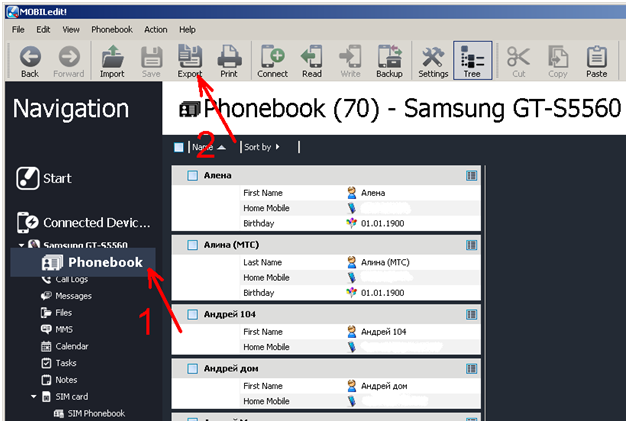The width and height of the screenshot is (628, 423).
Task: Click the MOBILedit! title bar icon
Action: click(12, 12)
